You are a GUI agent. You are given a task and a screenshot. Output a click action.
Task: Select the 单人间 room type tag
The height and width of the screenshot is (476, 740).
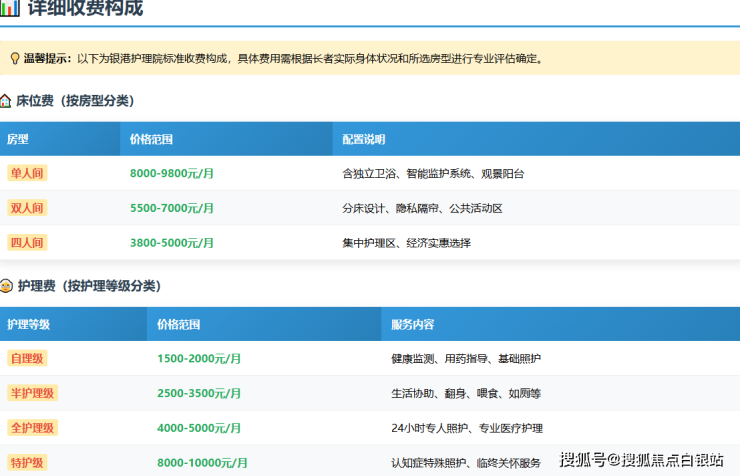(x=27, y=173)
